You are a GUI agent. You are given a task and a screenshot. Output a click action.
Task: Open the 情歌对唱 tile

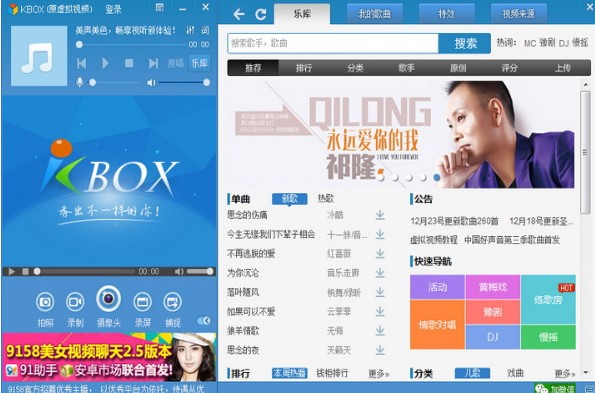click(x=437, y=325)
